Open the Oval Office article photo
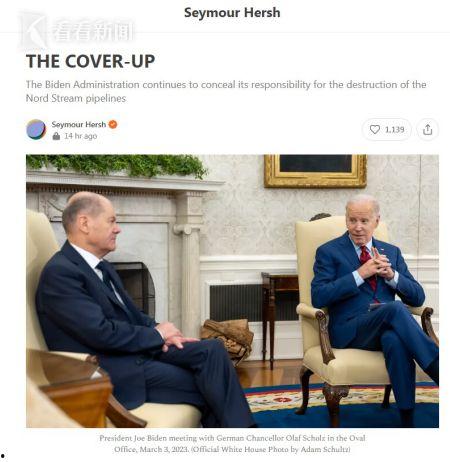This screenshot has height=462, width=450. point(232,291)
